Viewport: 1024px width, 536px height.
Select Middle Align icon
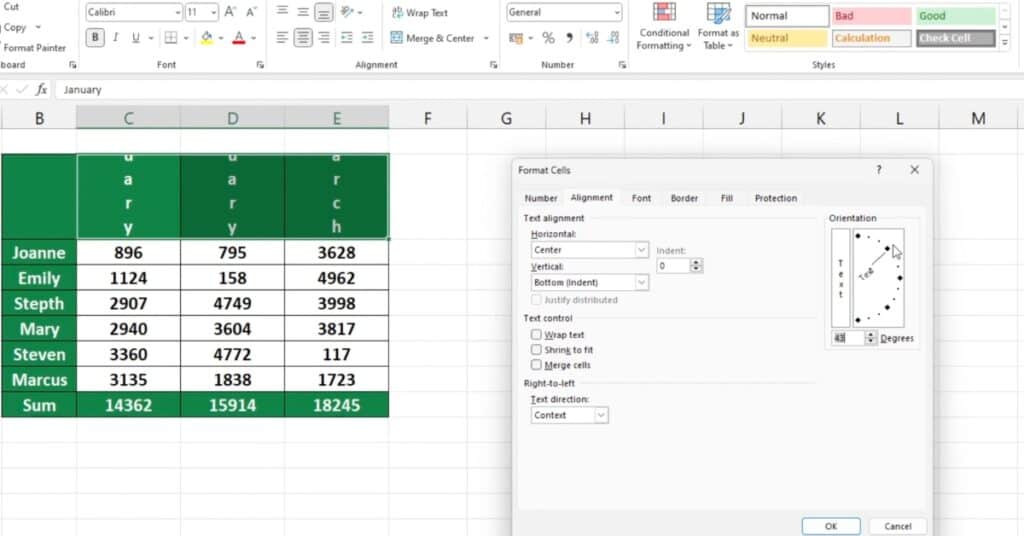coord(303,12)
